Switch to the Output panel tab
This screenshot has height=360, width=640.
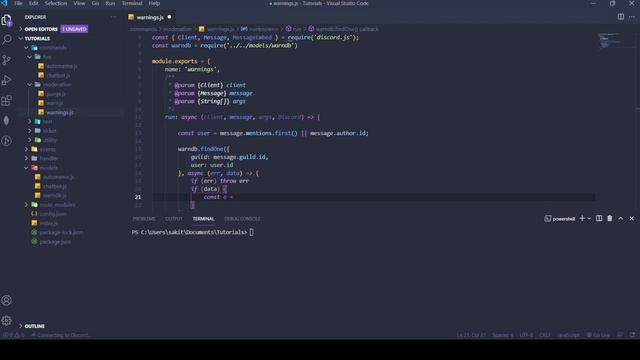pyautogui.click(x=174, y=219)
